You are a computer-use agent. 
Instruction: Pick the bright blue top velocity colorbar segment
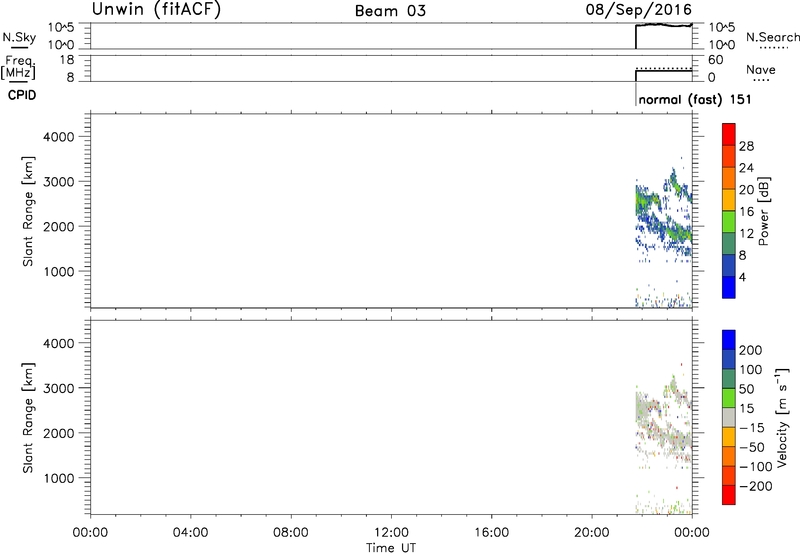(729, 340)
